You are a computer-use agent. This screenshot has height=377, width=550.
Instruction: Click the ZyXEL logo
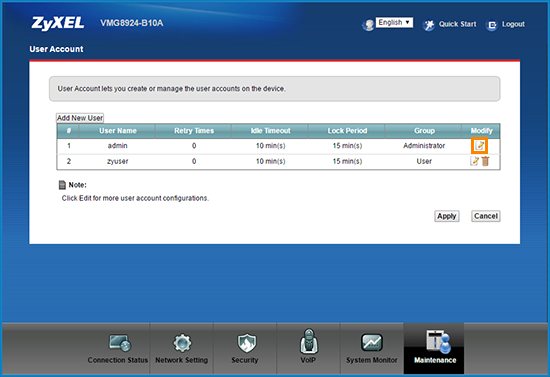pos(58,23)
